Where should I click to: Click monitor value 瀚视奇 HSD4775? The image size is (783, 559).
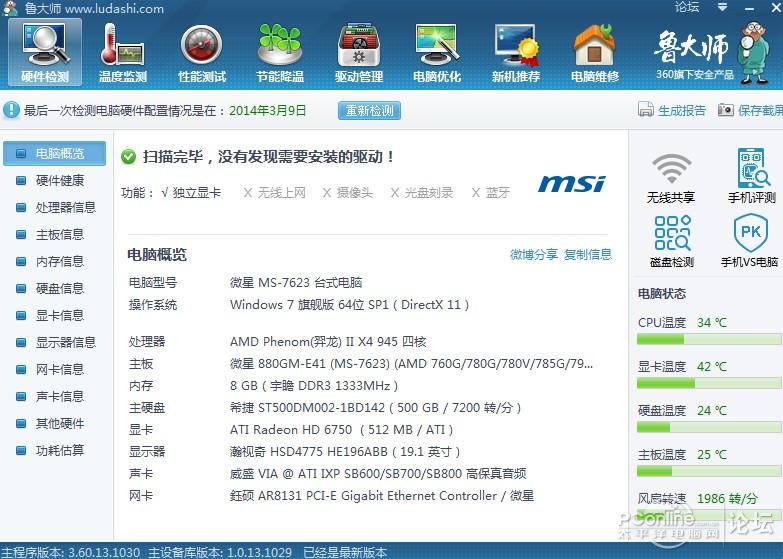pos(345,452)
